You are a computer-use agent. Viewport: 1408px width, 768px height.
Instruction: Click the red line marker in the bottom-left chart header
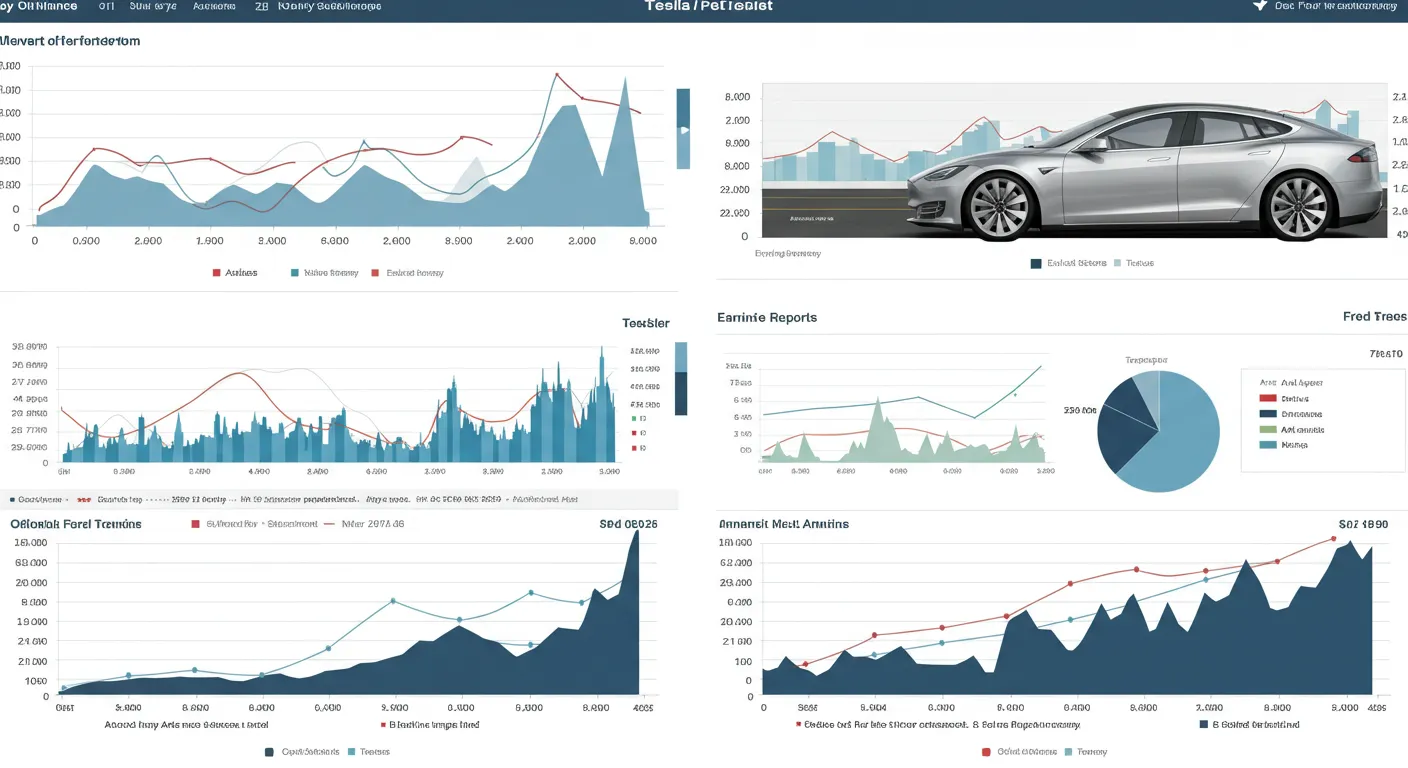(x=329, y=523)
